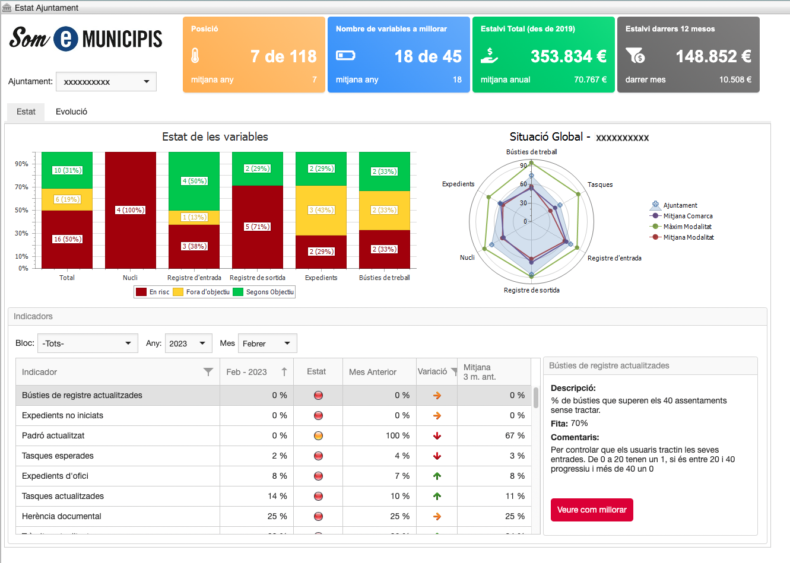Image resolution: width=790 pixels, height=563 pixels.
Task: Click red down arrow for Padró actualitzat
Action: pos(437,436)
